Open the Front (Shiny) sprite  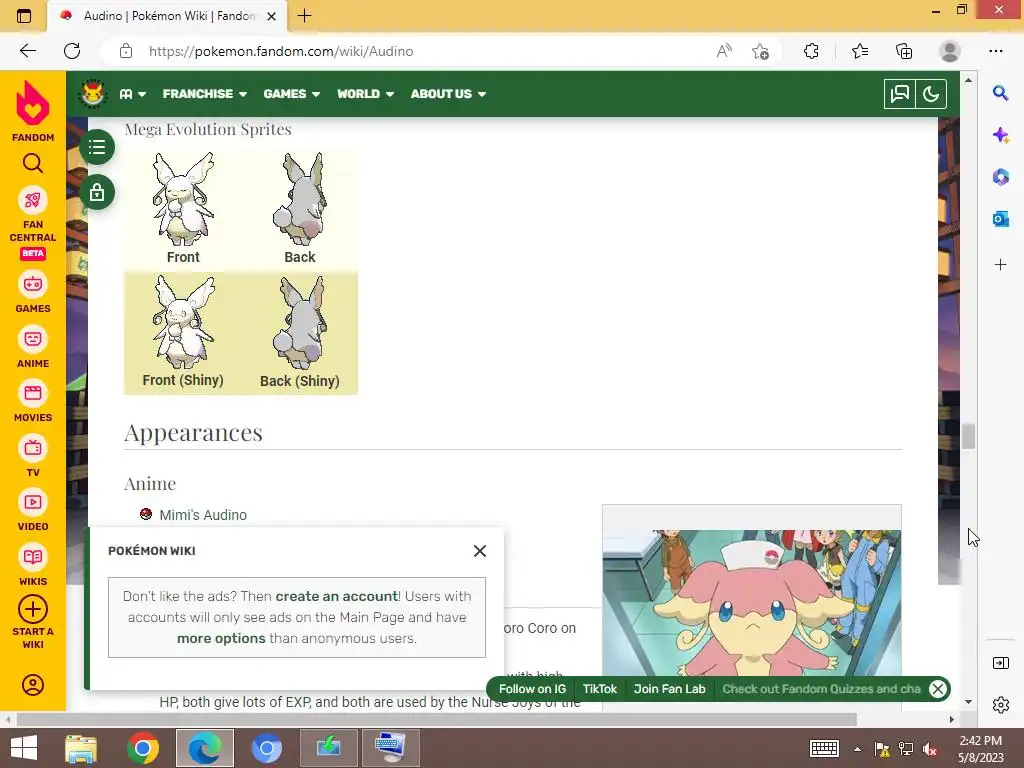coord(183,323)
